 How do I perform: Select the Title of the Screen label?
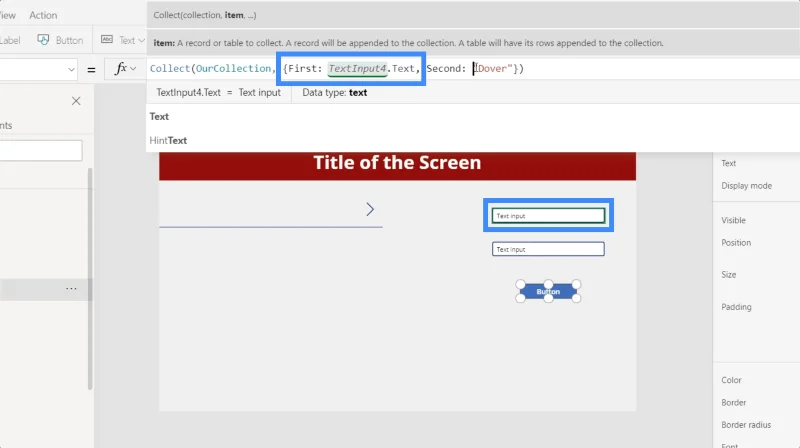397,163
